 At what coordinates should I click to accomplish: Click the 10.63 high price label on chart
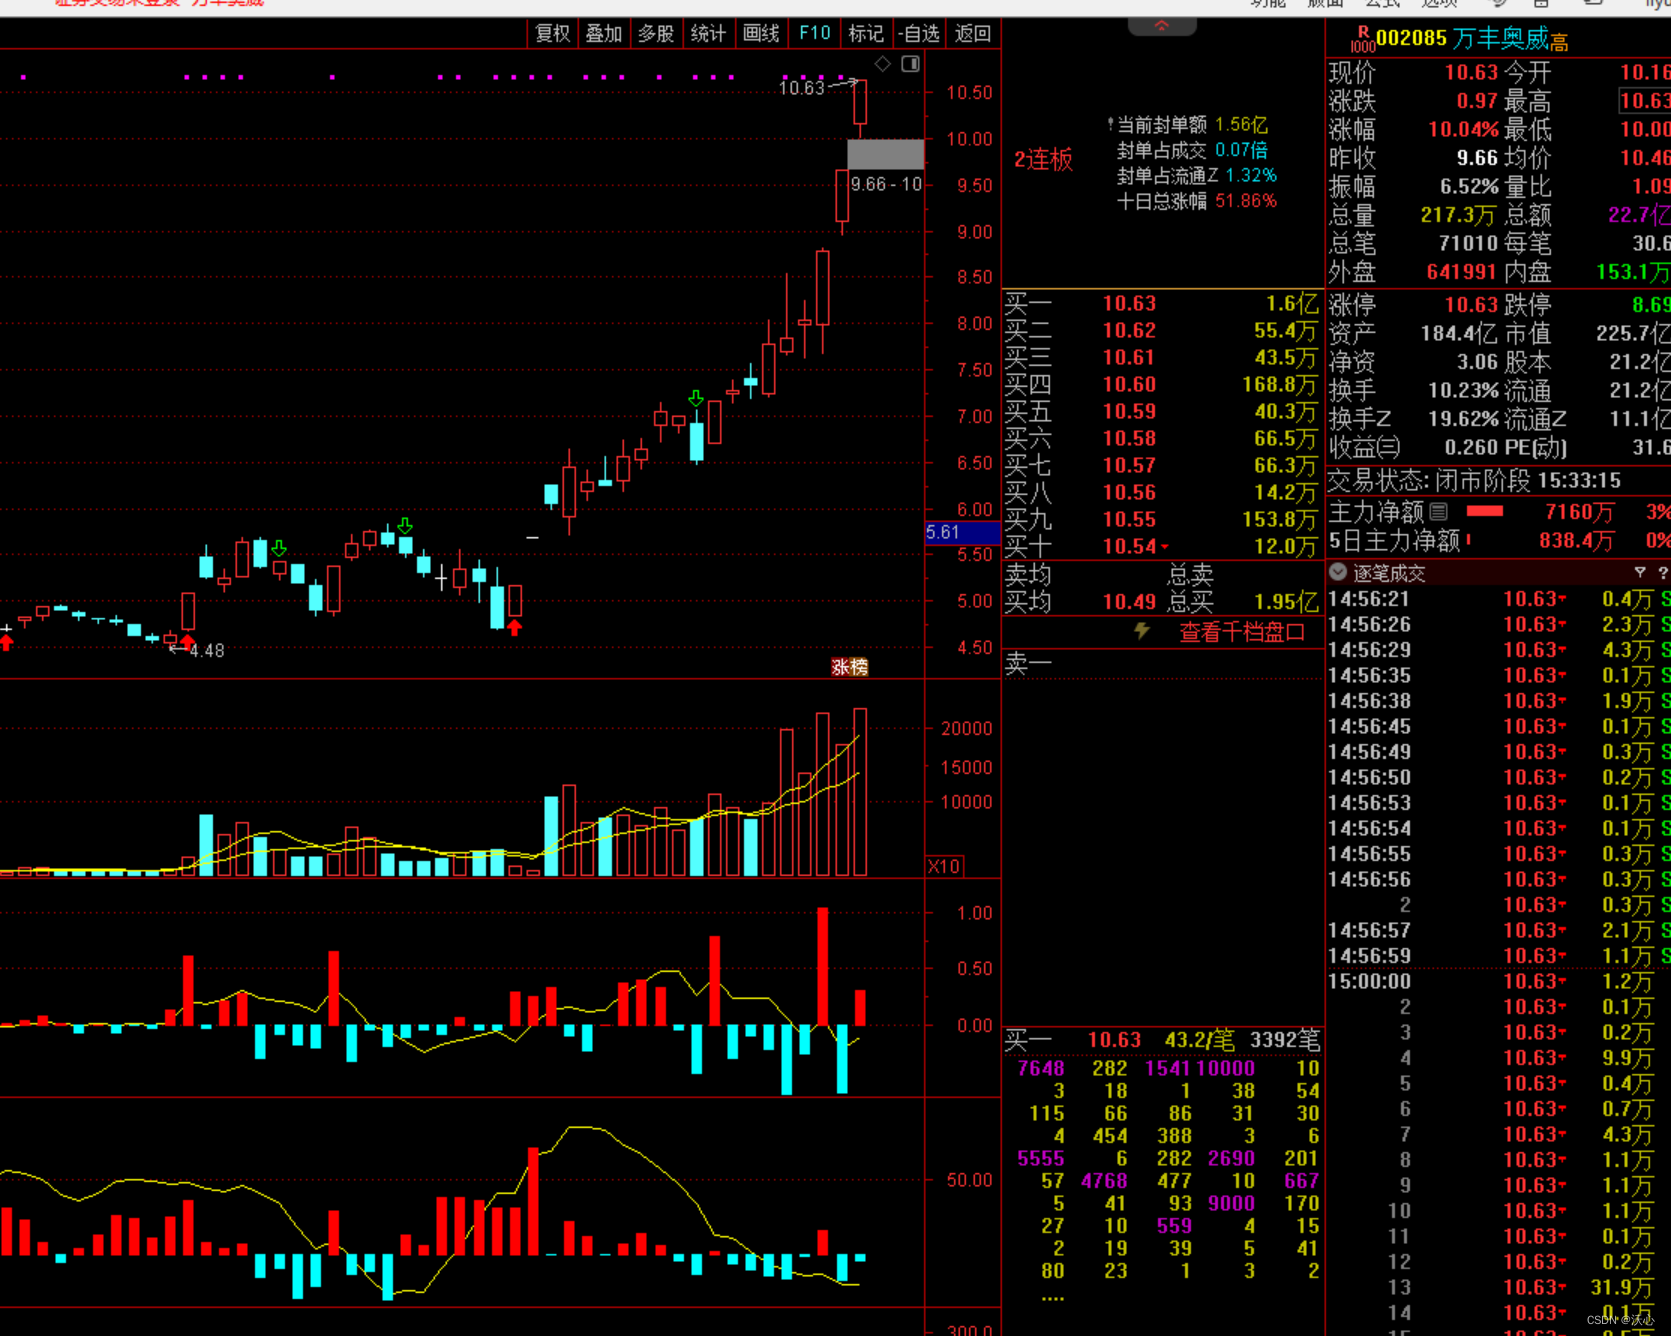click(x=802, y=88)
